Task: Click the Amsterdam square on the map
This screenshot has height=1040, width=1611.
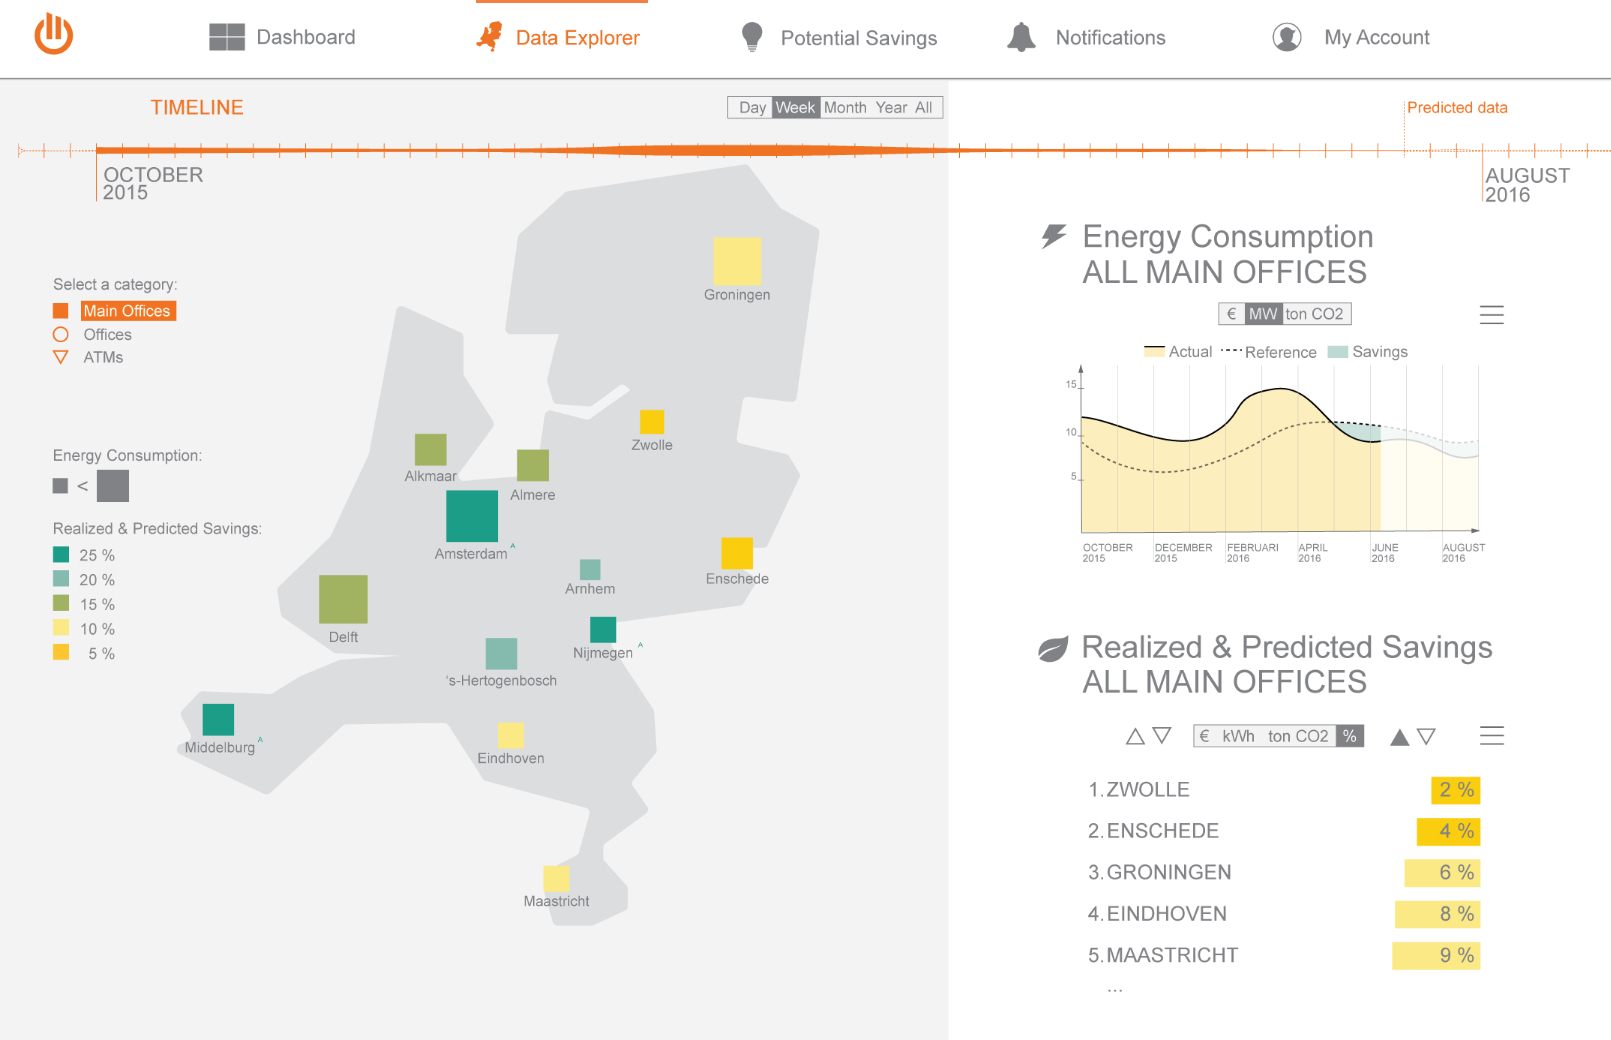Action: (x=472, y=516)
